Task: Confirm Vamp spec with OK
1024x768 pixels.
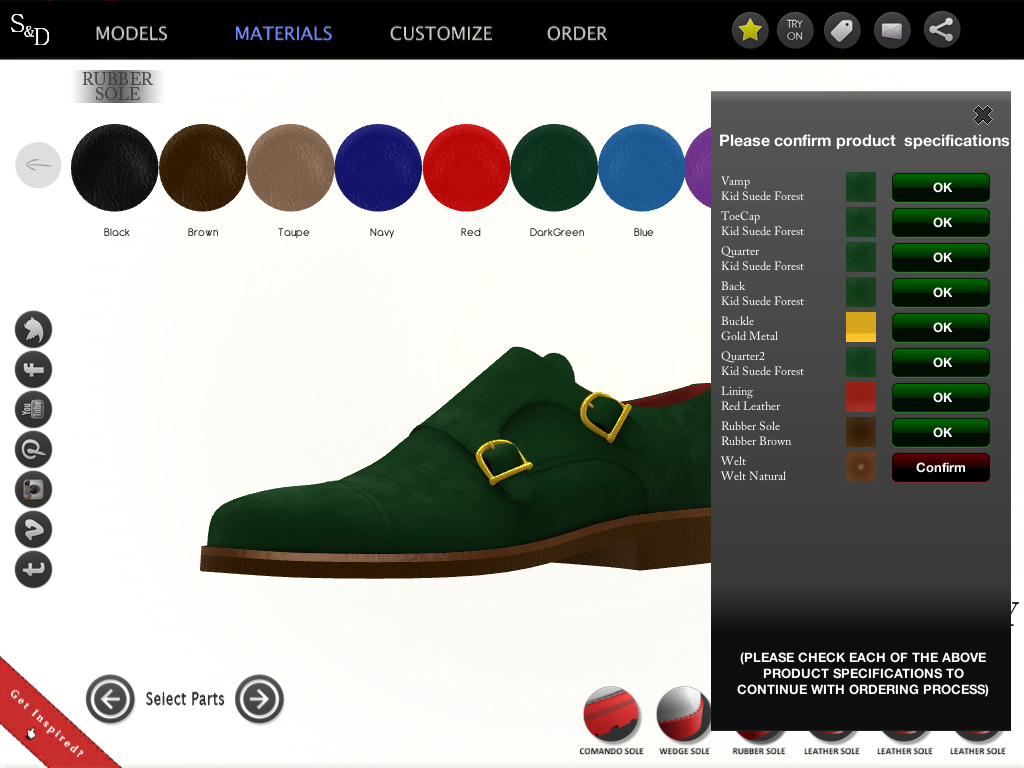Action: [x=941, y=187]
